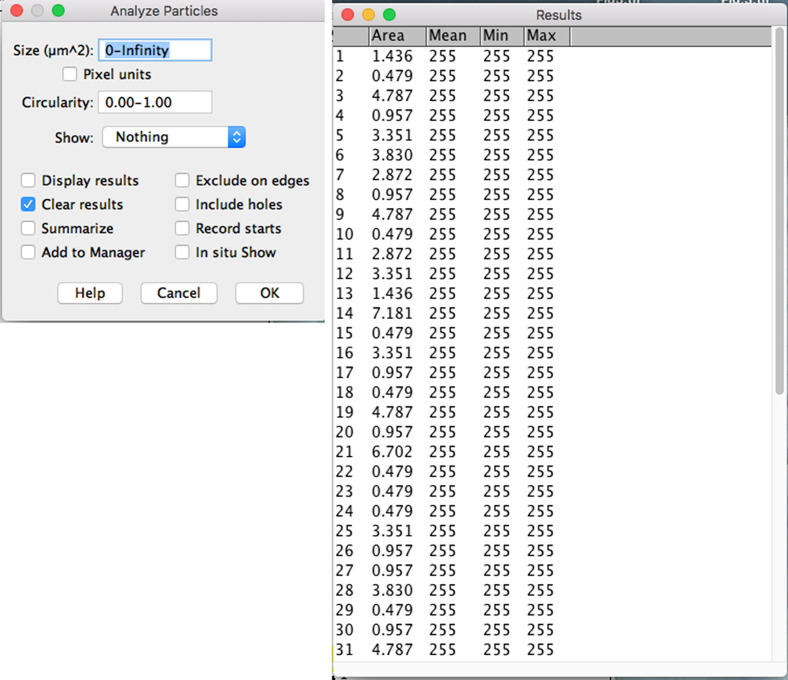Check the Add to Manager box
788x680 pixels.
(29, 253)
